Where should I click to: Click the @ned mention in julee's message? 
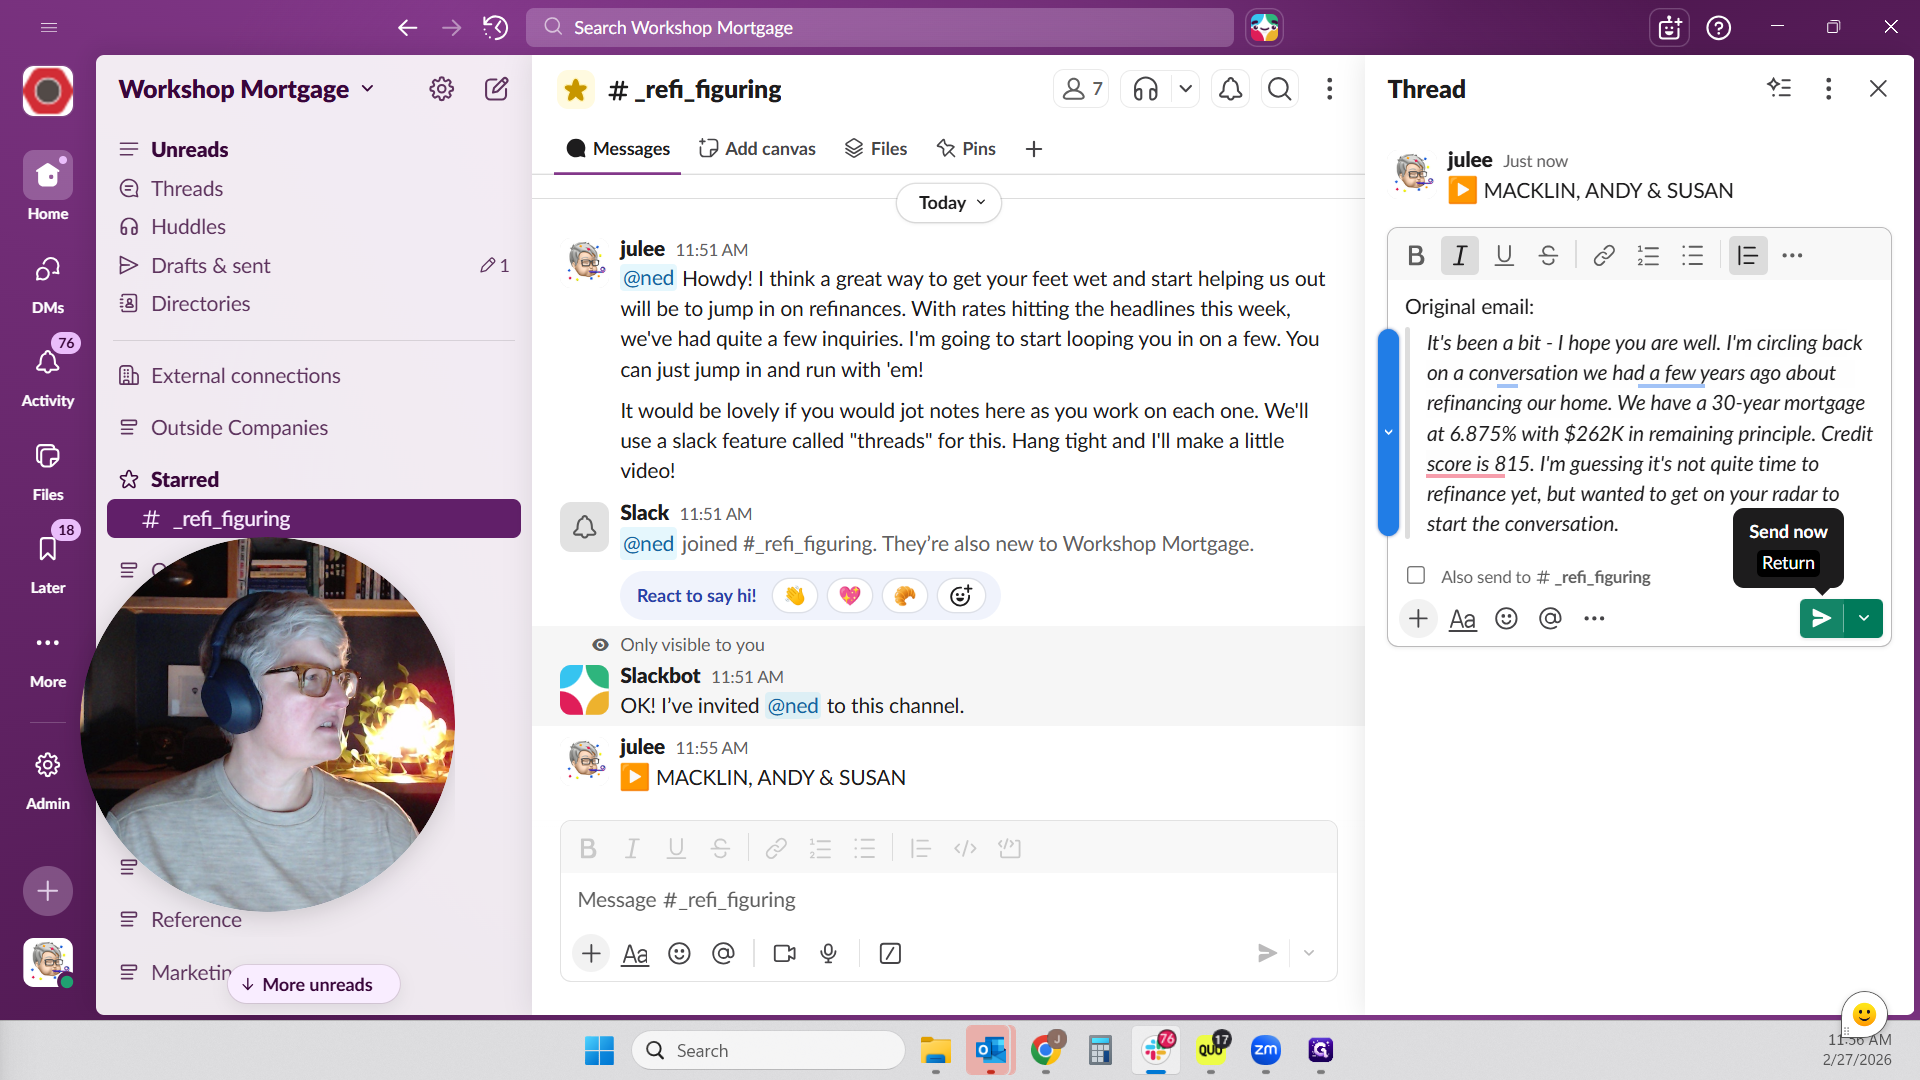click(648, 279)
